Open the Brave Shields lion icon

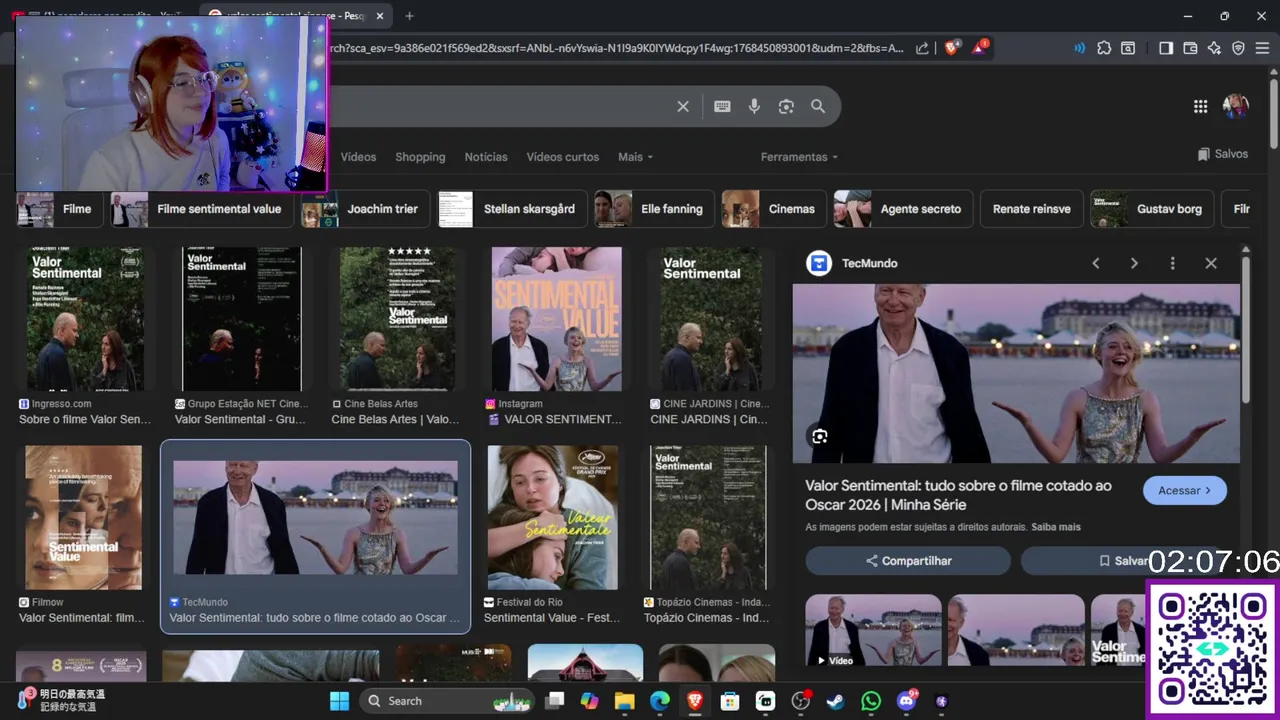point(952,47)
